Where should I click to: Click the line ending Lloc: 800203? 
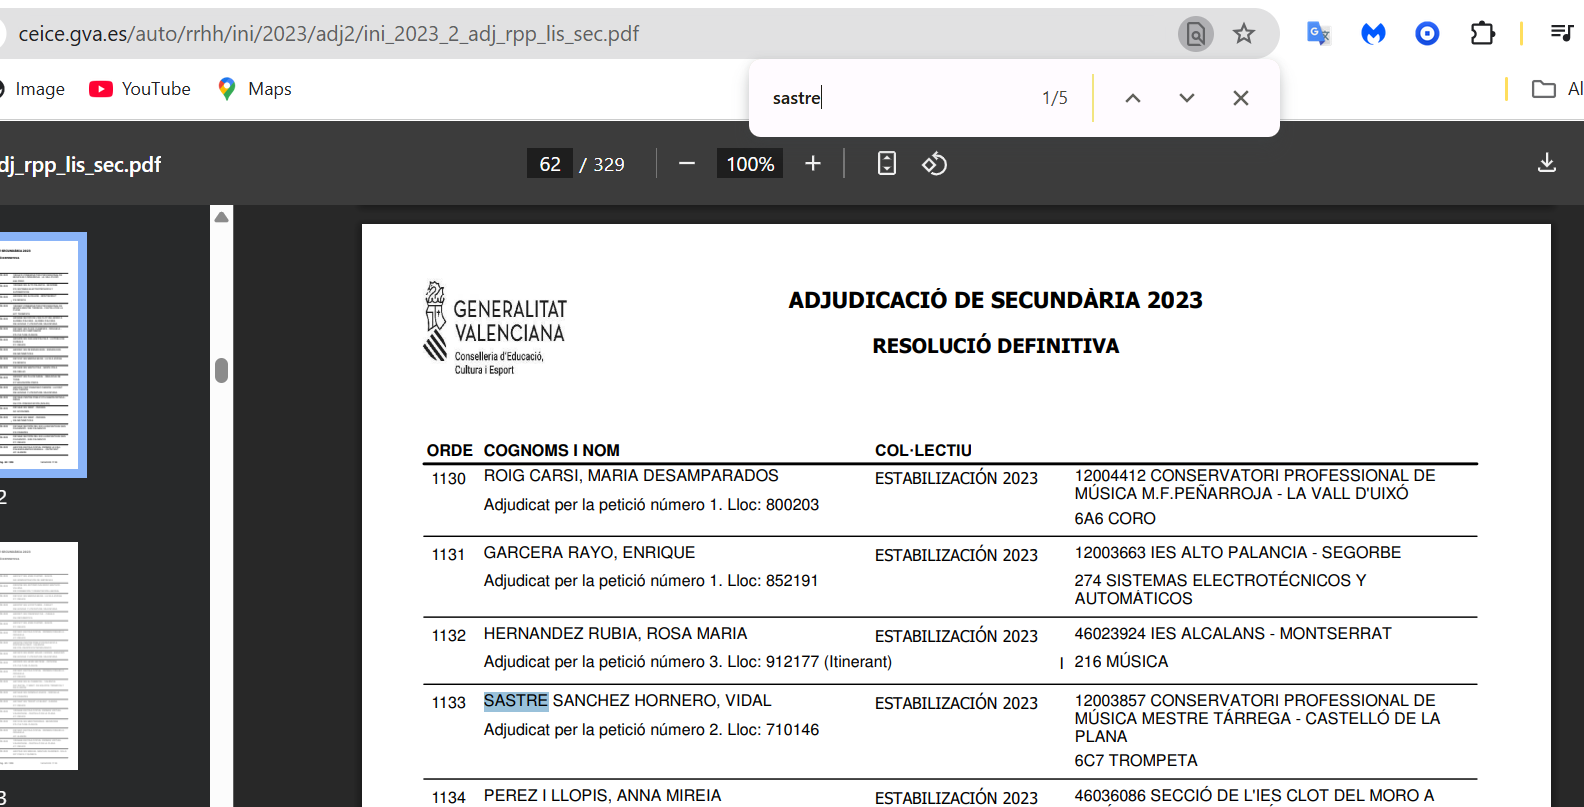651,505
